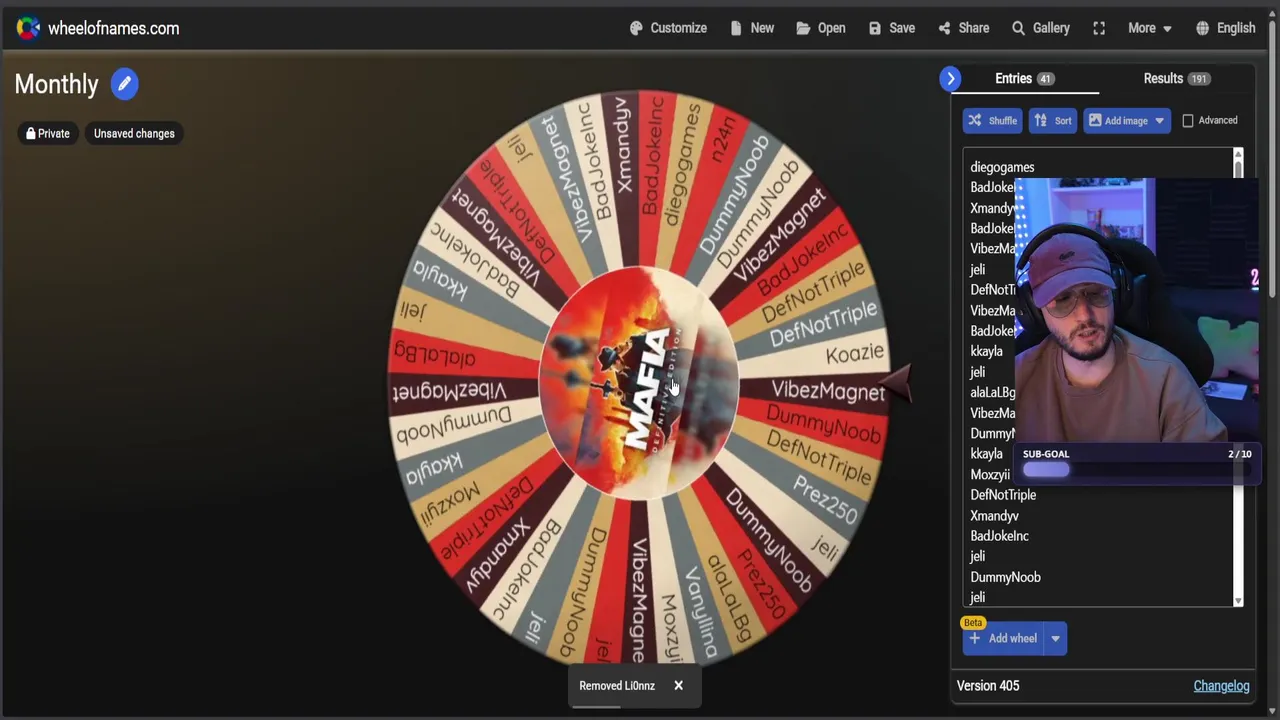Collapse the entries panel with blue arrow
Image resolution: width=1280 pixels, height=720 pixels.
pyautogui.click(x=950, y=78)
